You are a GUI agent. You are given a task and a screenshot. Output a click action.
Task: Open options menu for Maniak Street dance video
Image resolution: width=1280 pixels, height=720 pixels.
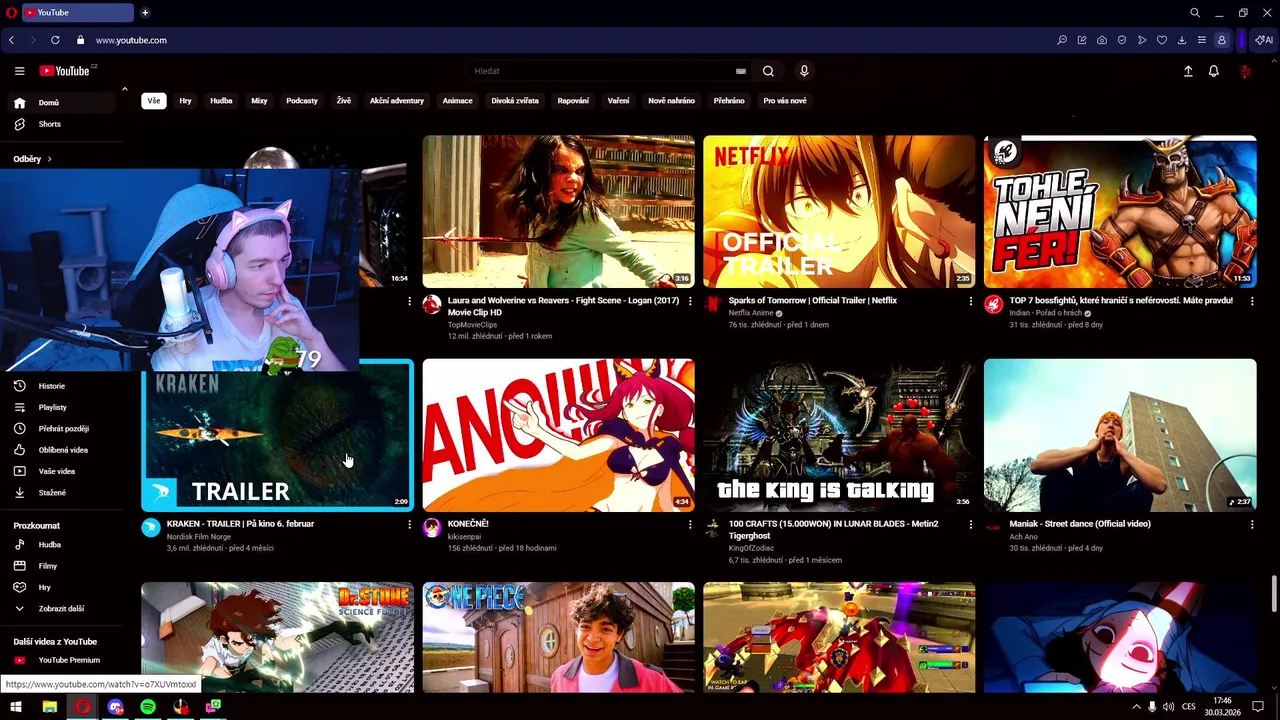1251,524
